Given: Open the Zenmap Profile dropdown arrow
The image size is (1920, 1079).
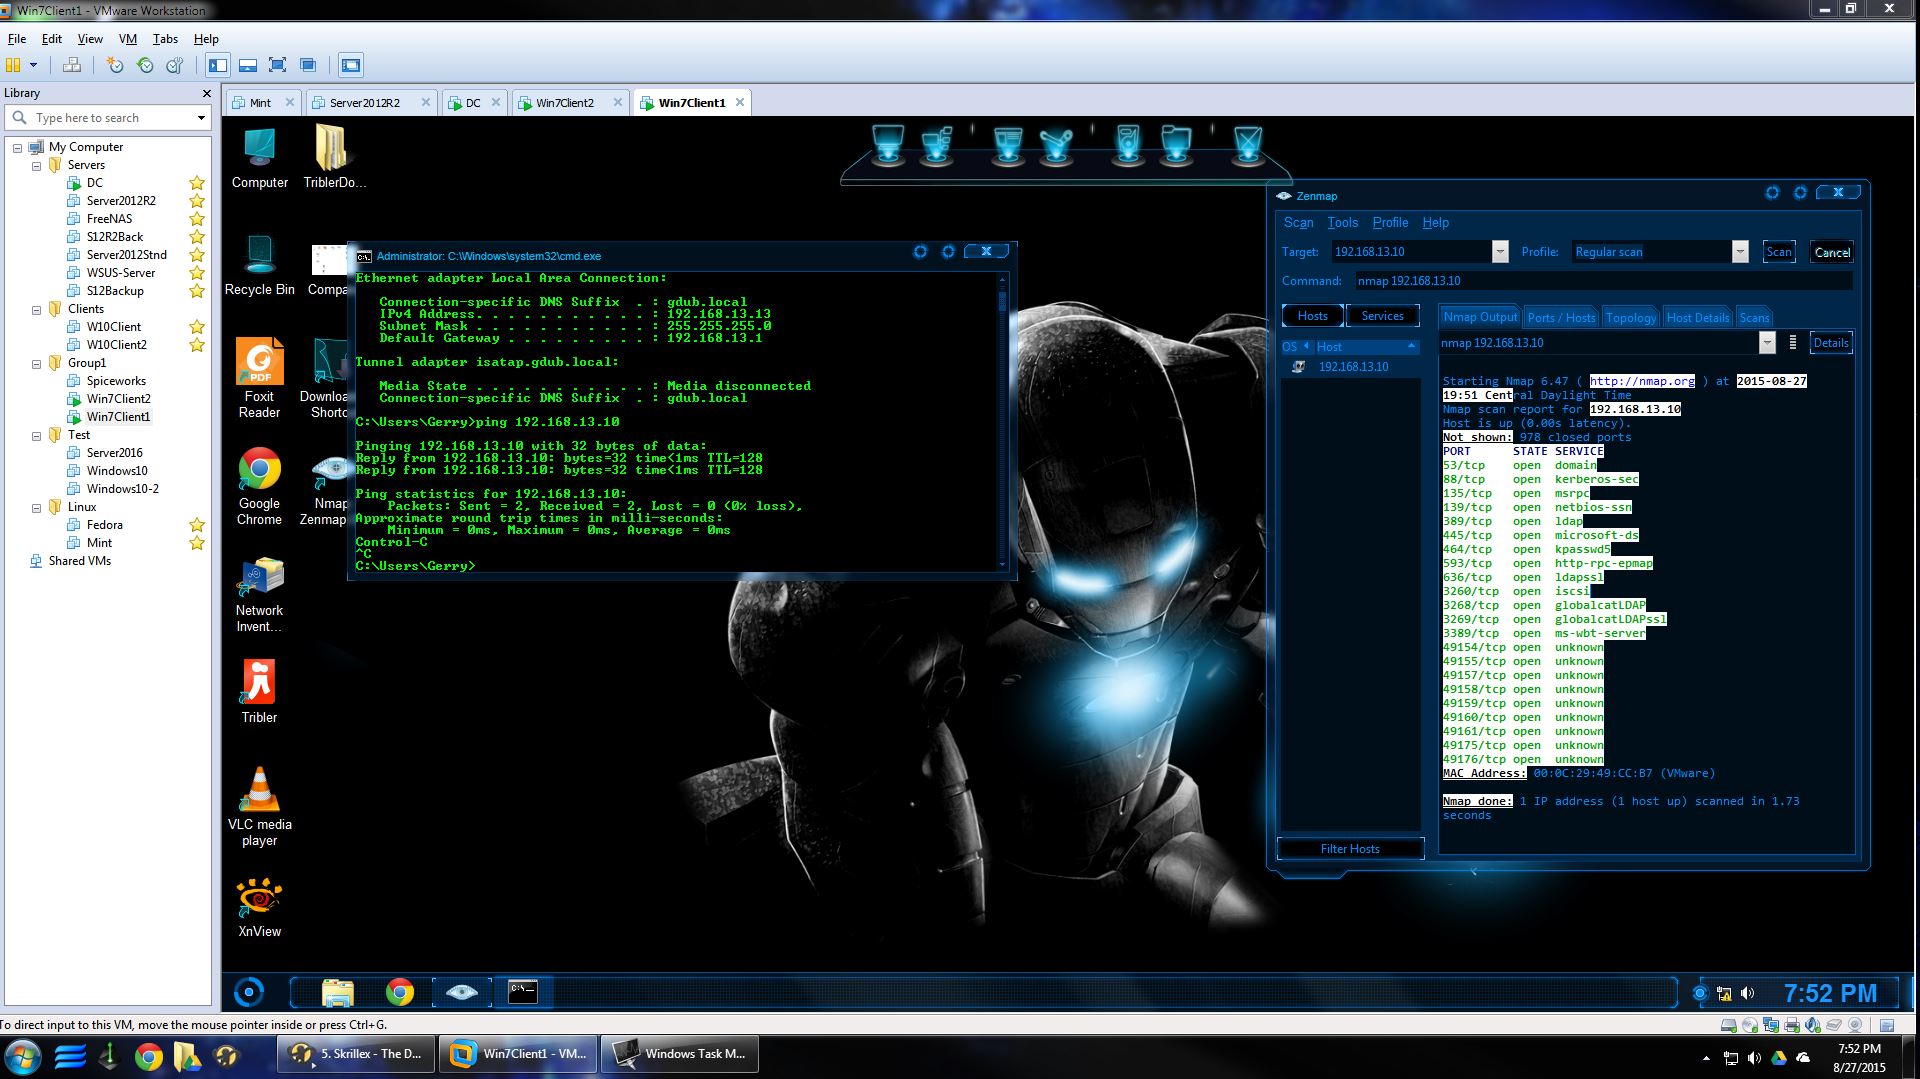Looking at the screenshot, I should click(1740, 252).
